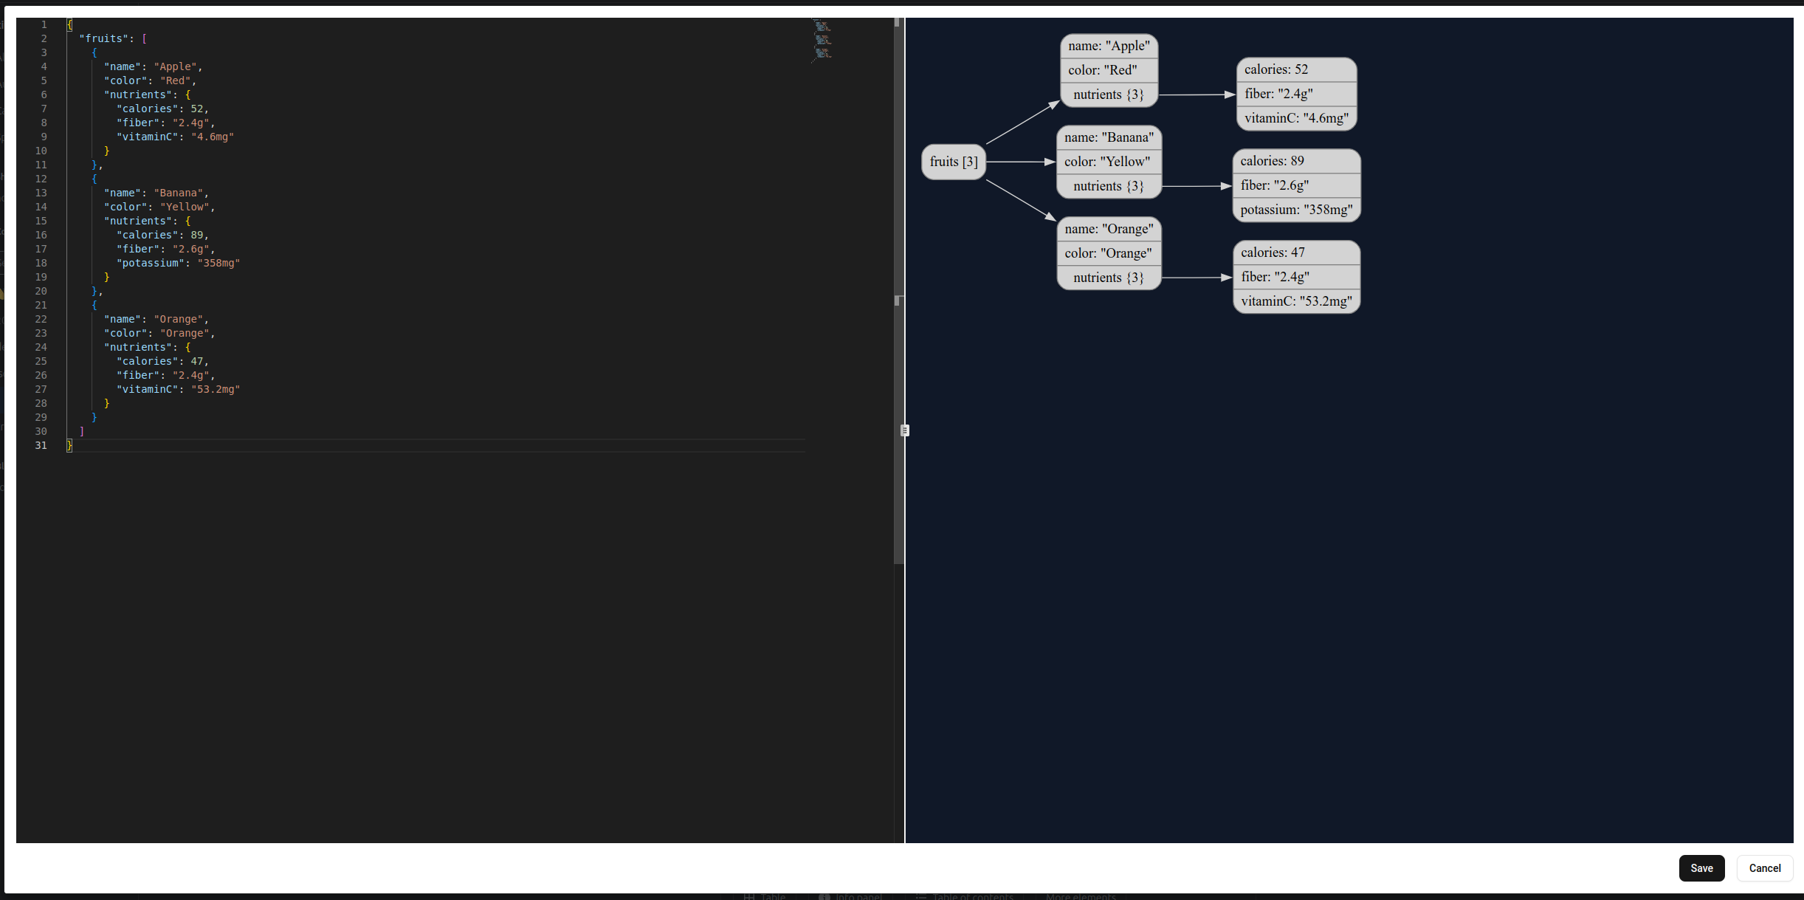
Task: Grab the split pane divider handle
Action: 905,430
